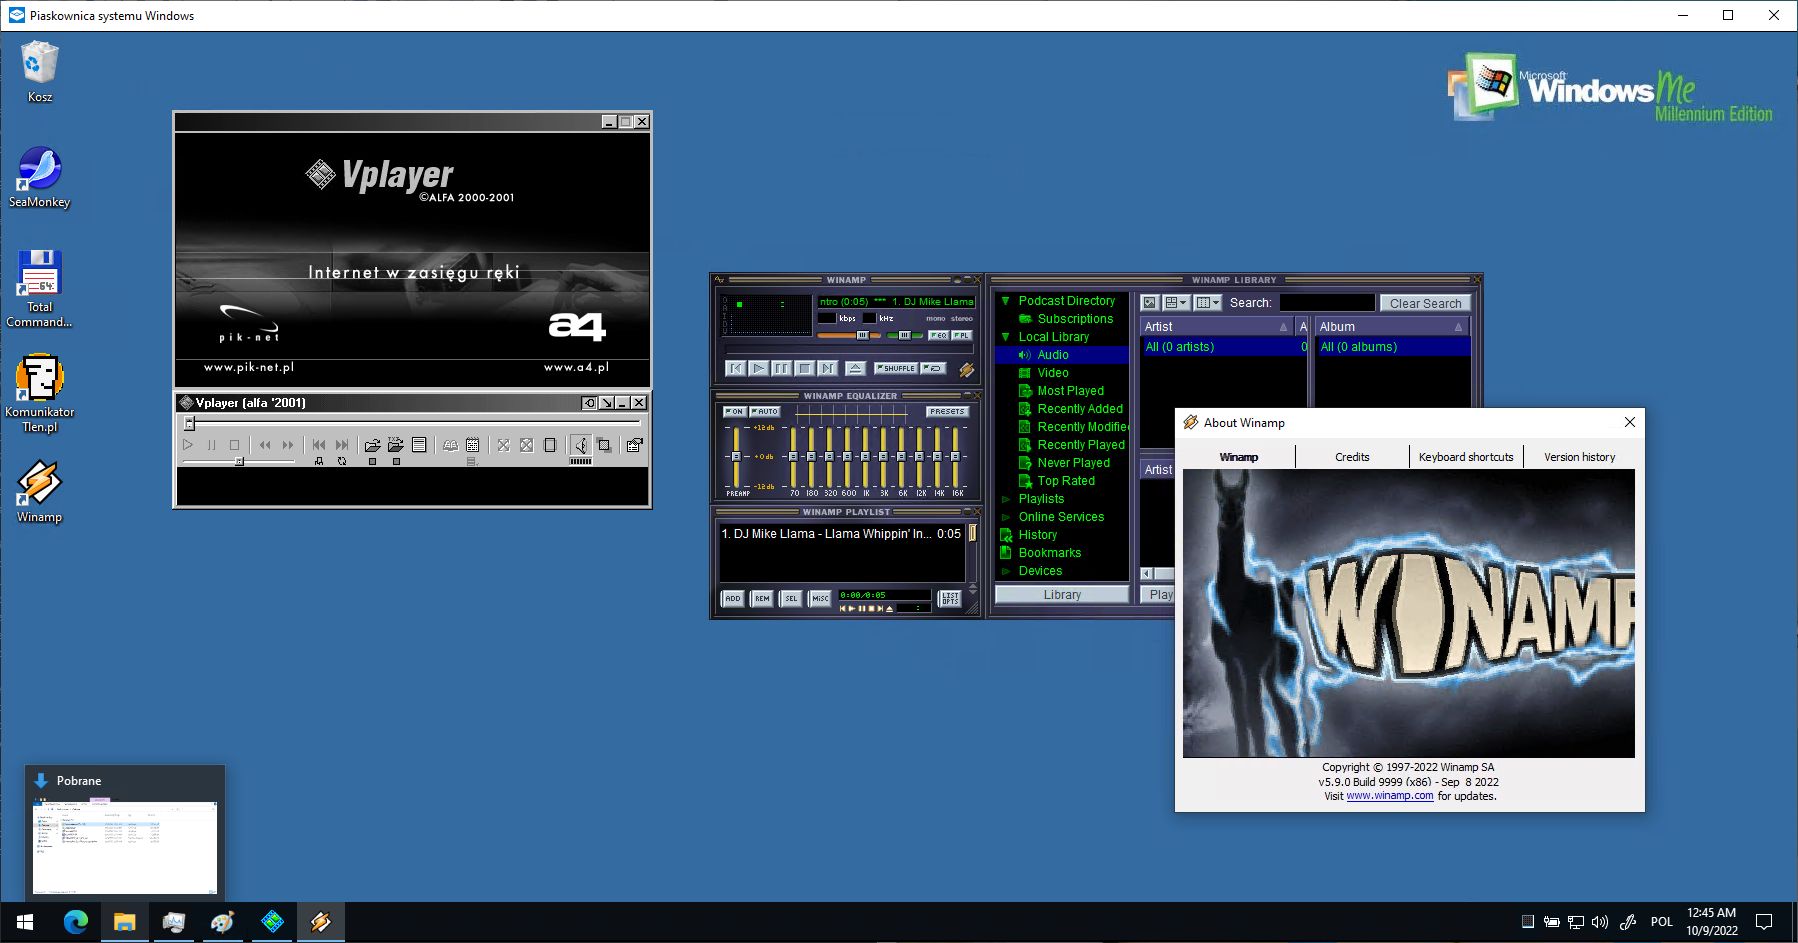1798x943 pixels.
Task: Mute audio using Vplayer's speaker icon
Action: (x=581, y=444)
